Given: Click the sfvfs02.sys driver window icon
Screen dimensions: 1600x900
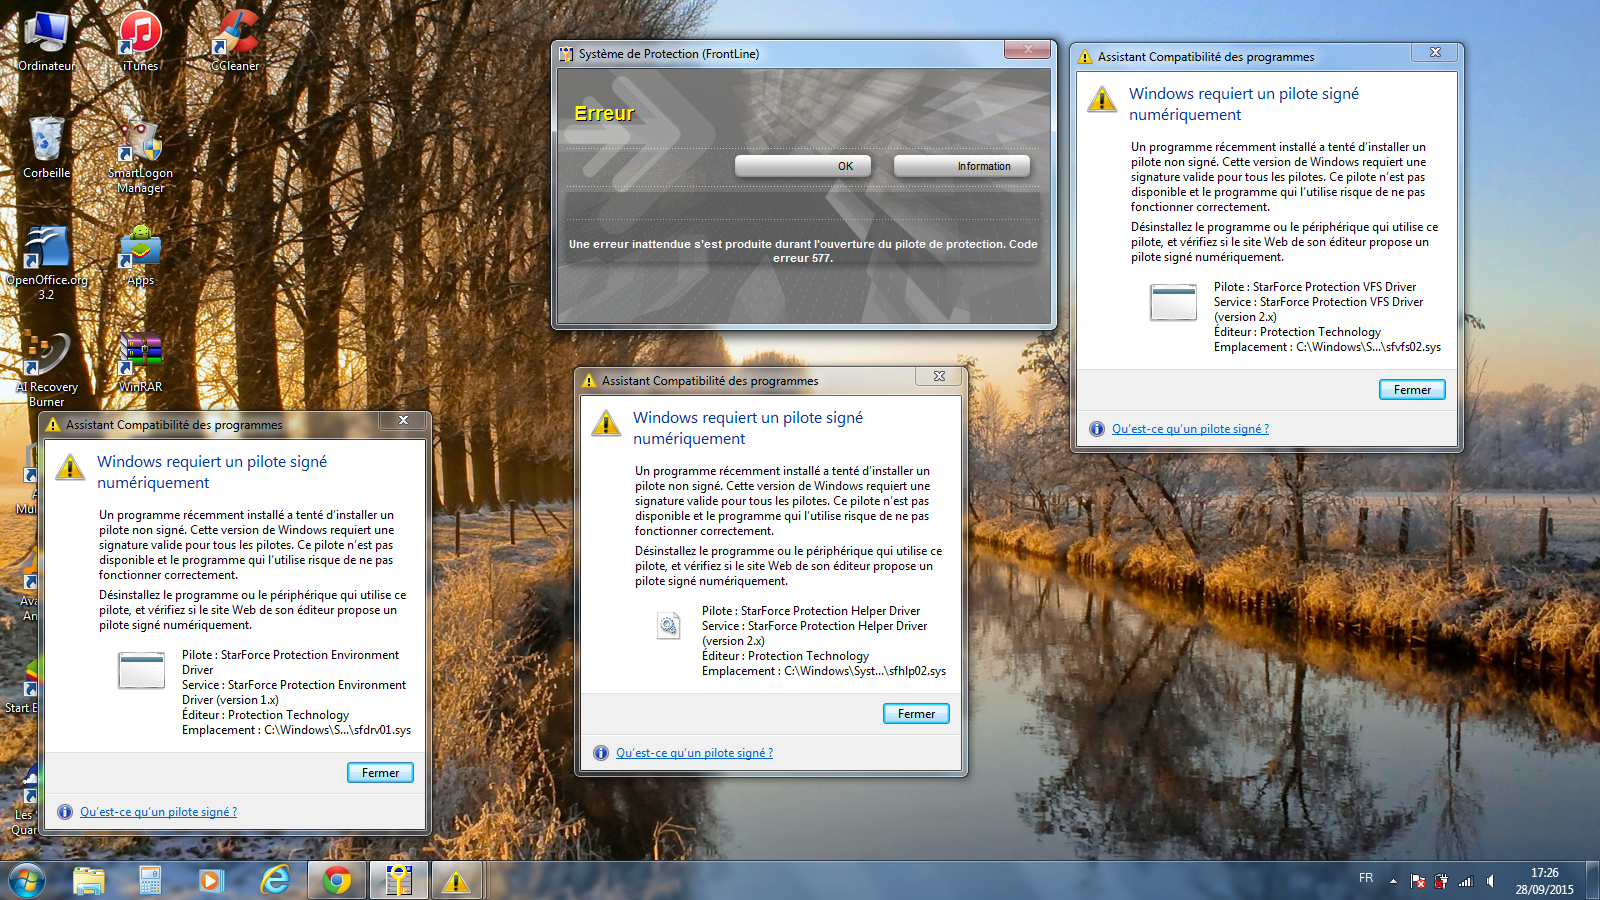Looking at the screenshot, I should coord(1173,302).
